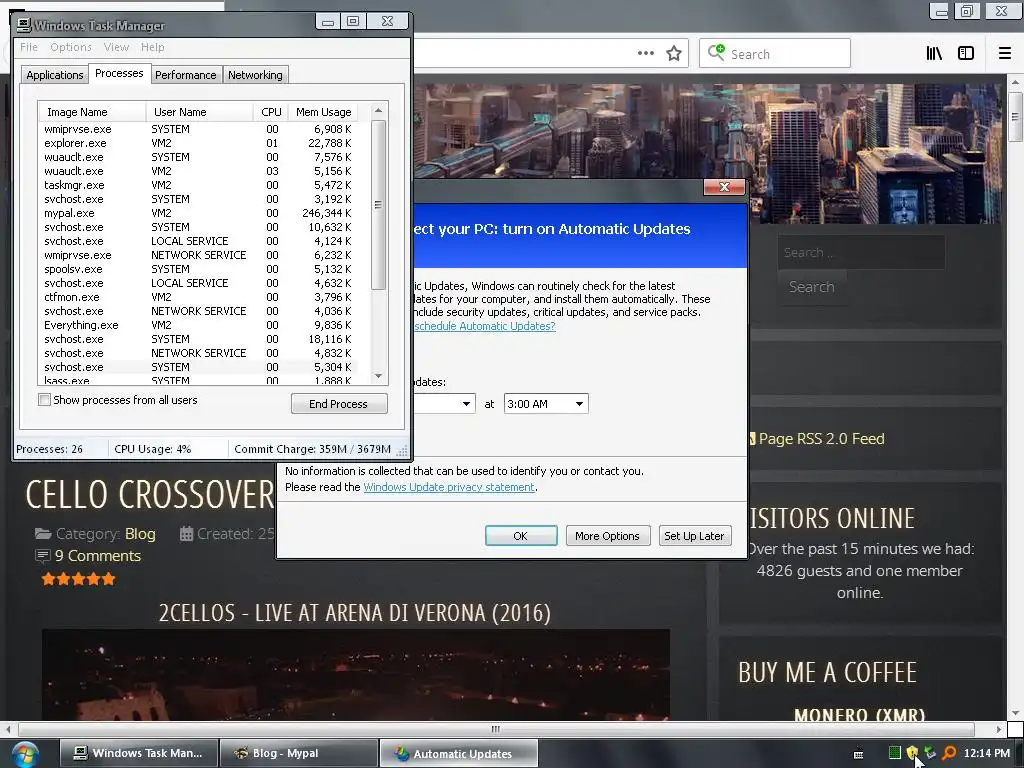Click OK in Automatic Updates dialog
The width and height of the screenshot is (1024, 768).
(x=520, y=536)
